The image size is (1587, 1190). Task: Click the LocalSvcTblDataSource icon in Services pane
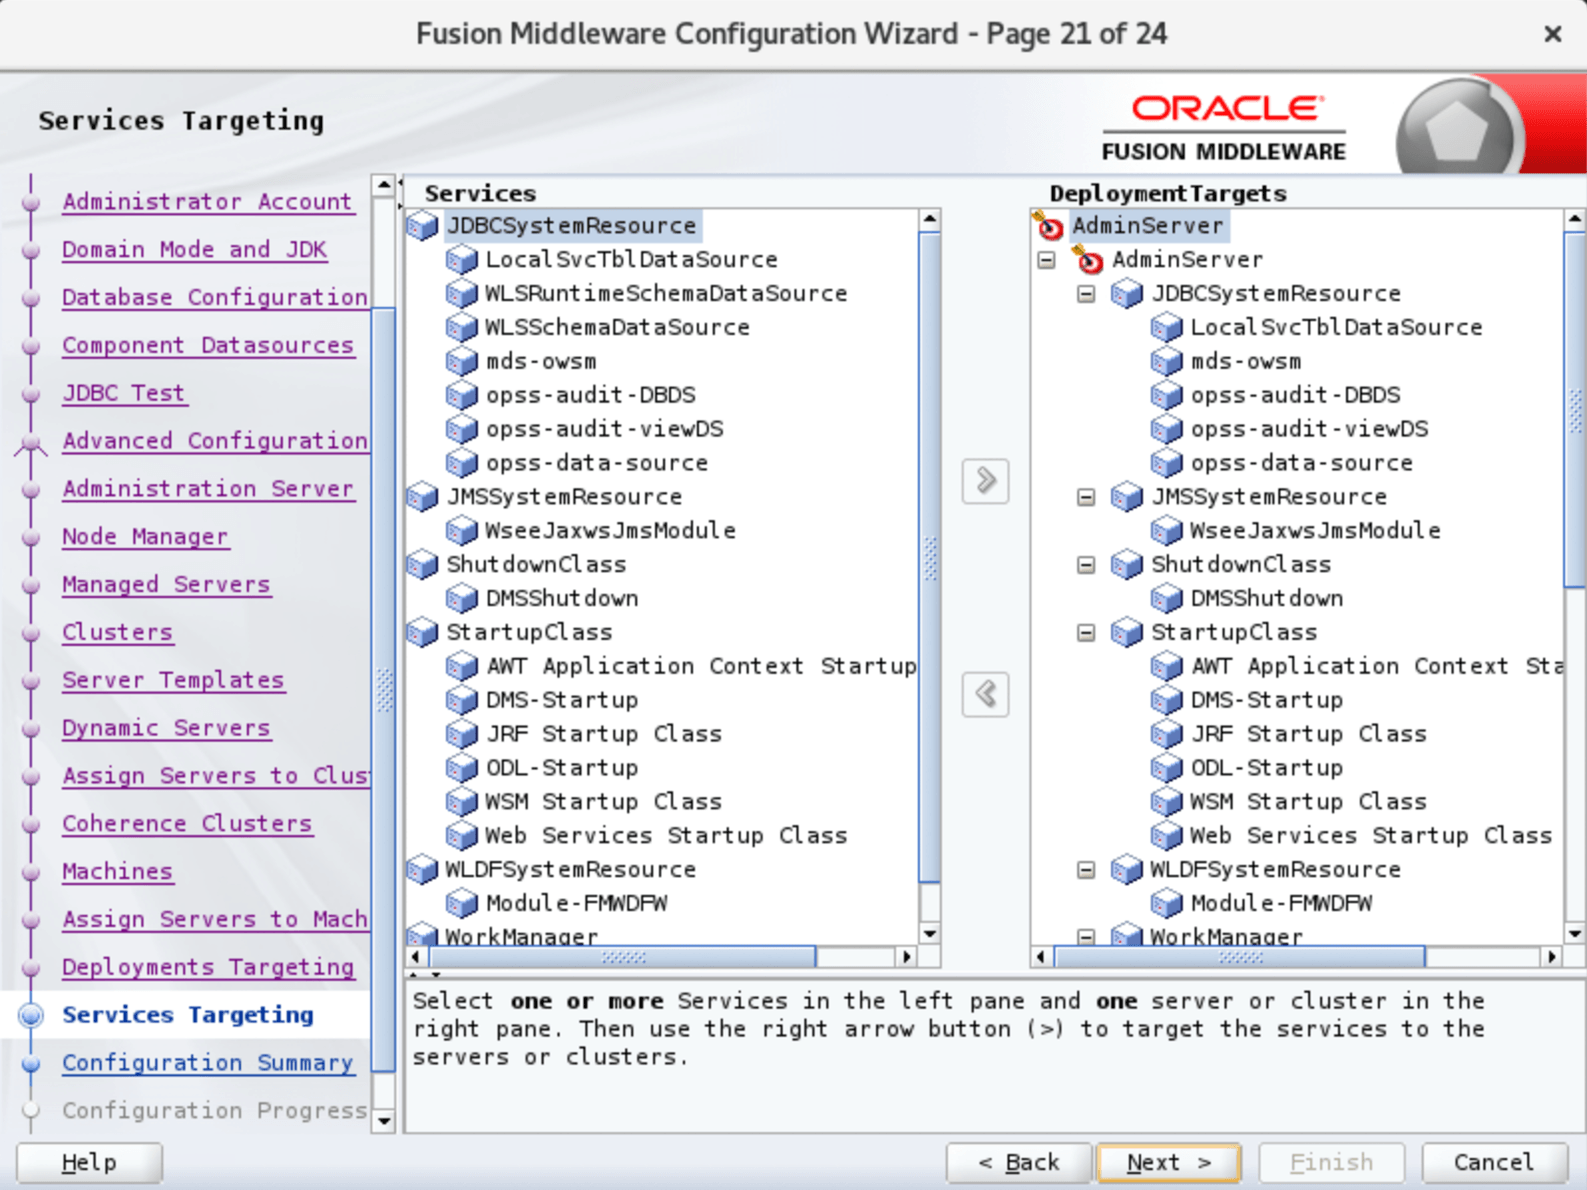pos(461,260)
